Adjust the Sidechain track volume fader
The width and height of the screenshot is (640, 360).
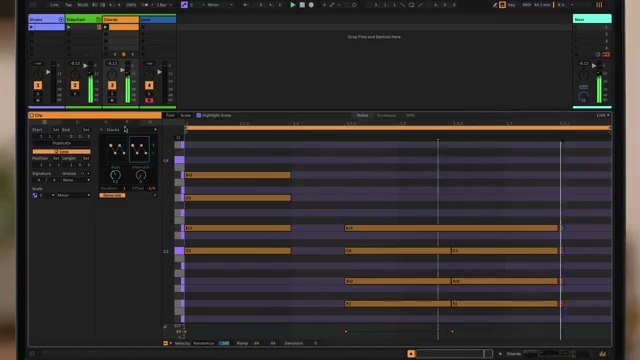coord(85,65)
